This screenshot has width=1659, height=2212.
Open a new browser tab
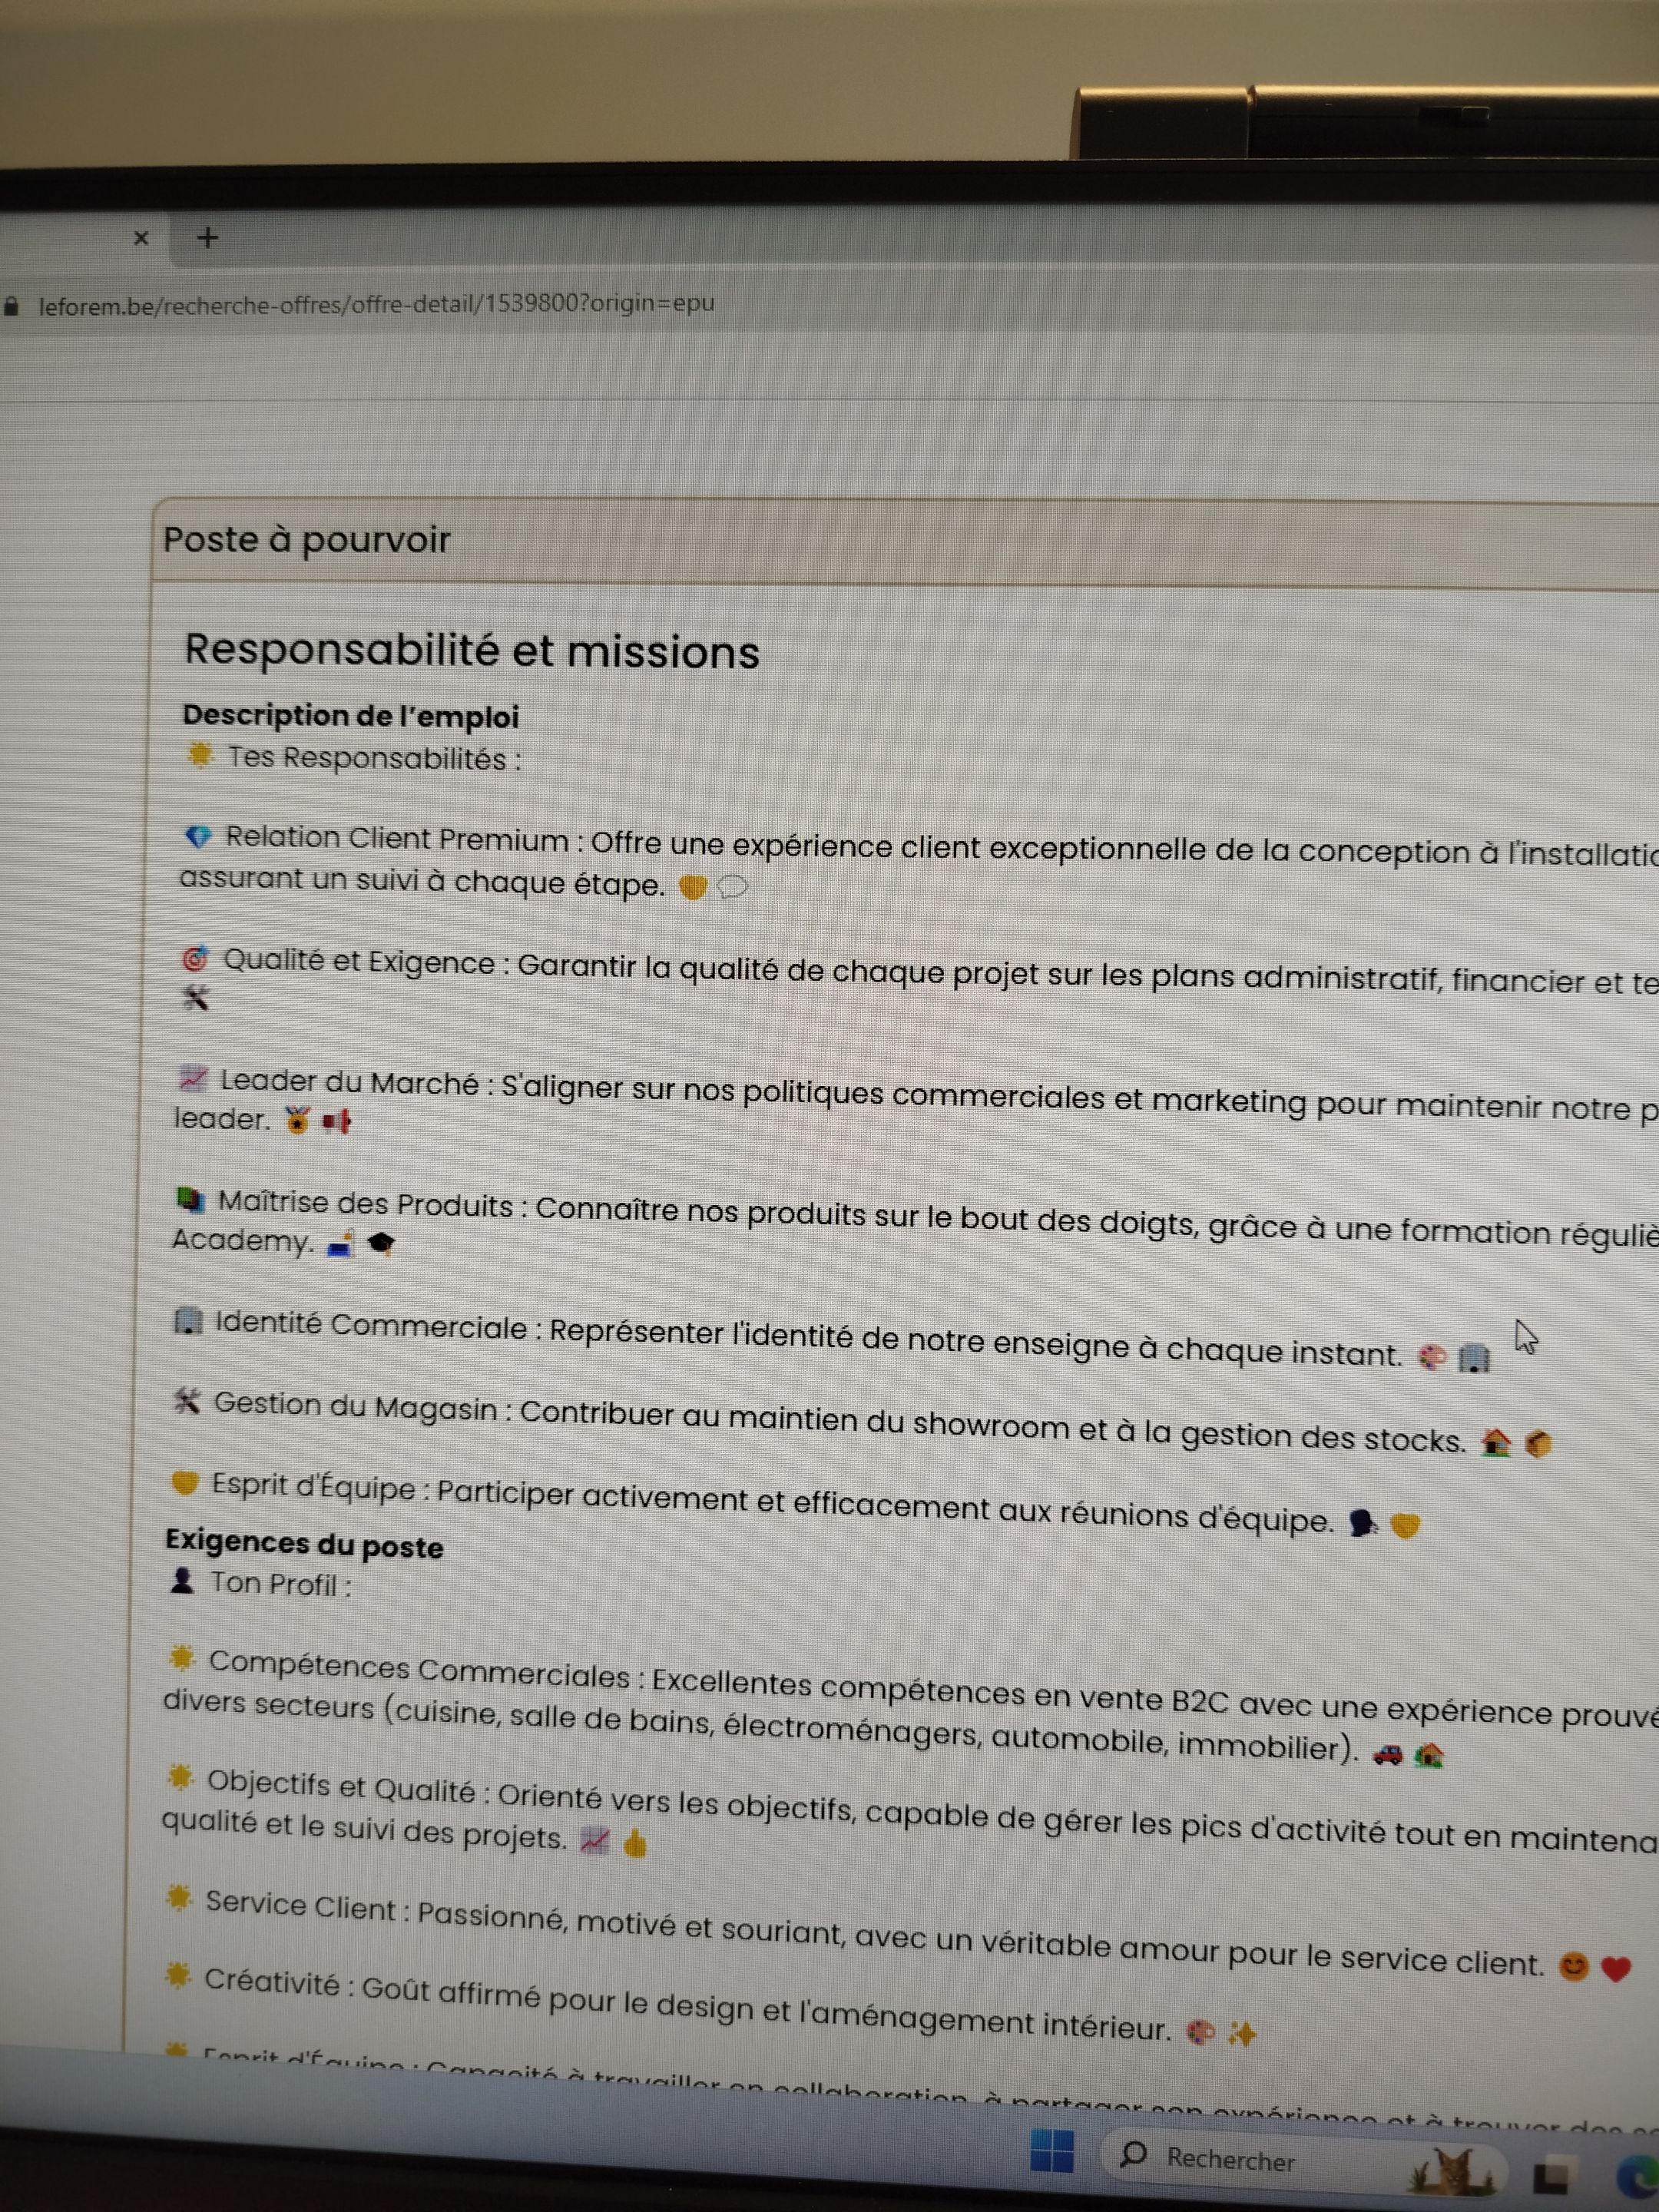[x=207, y=237]
